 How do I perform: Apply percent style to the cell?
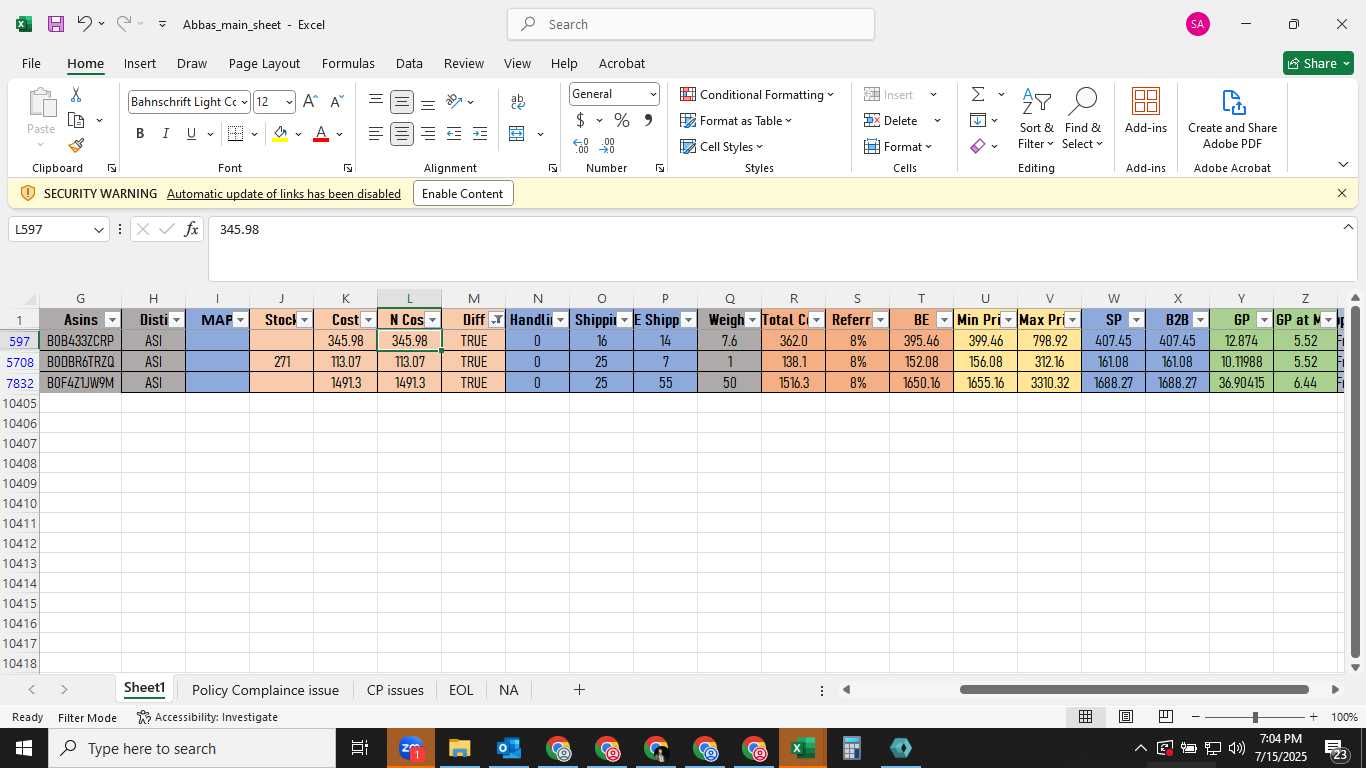pyautogui.click(x=621, y=120)
